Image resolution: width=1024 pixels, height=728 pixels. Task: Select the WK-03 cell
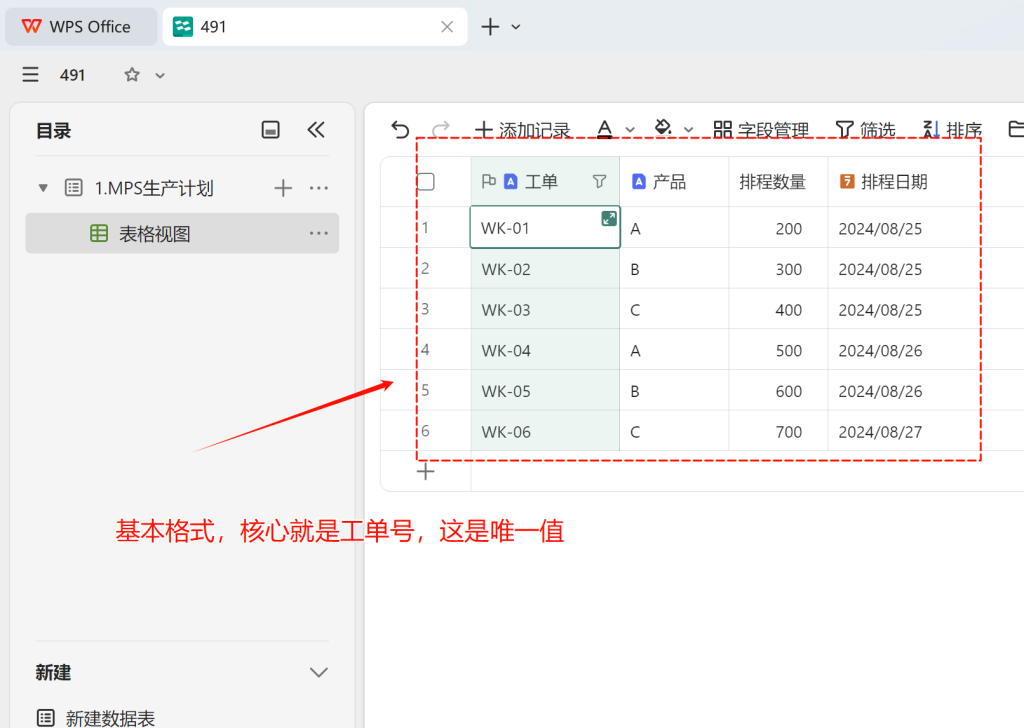[545, 309]
